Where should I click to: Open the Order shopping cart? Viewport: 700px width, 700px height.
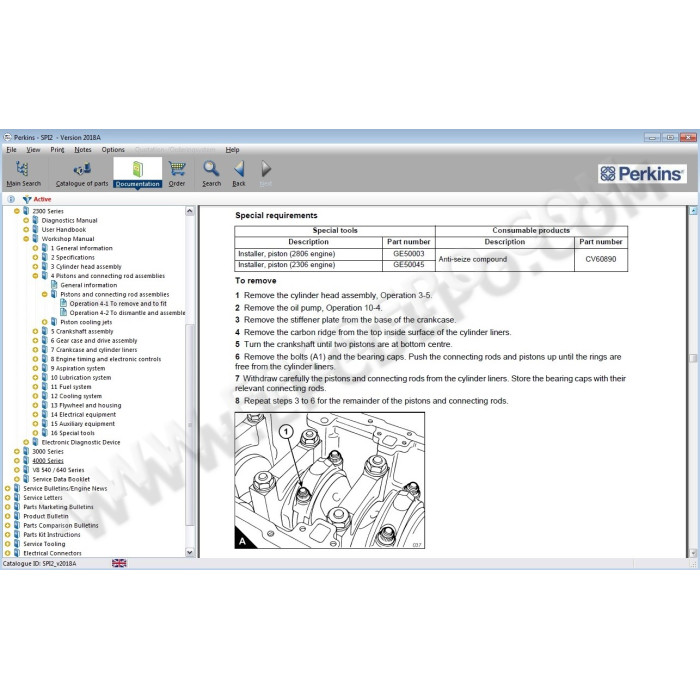pyautogui.click(x=177, y=173)
